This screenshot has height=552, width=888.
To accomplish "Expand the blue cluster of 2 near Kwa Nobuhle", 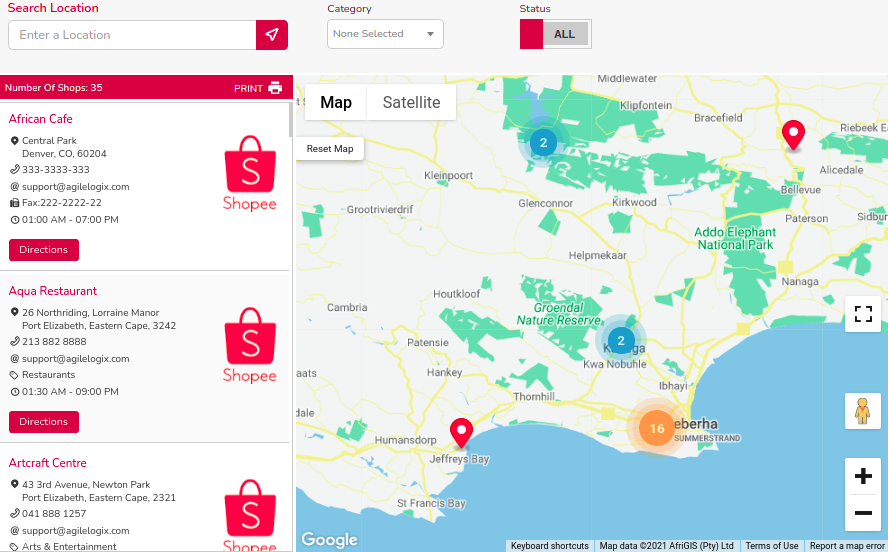I will 621,340.
